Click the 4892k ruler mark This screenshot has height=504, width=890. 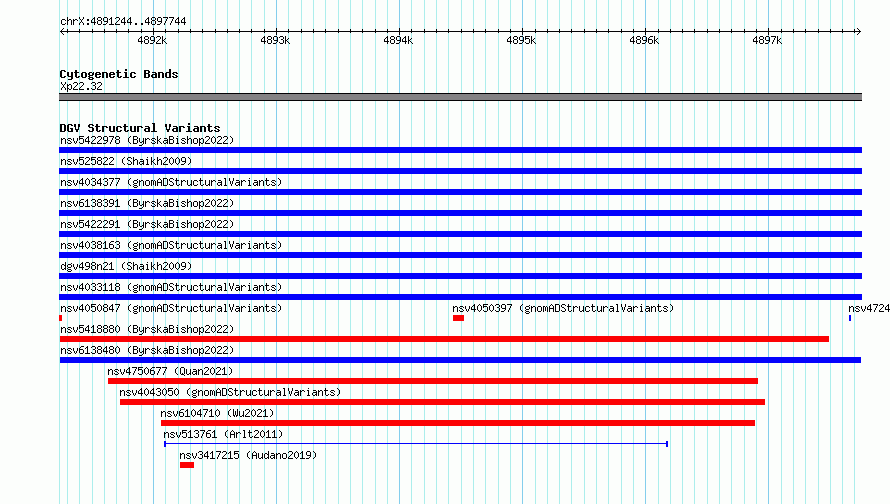coord(152,40)
